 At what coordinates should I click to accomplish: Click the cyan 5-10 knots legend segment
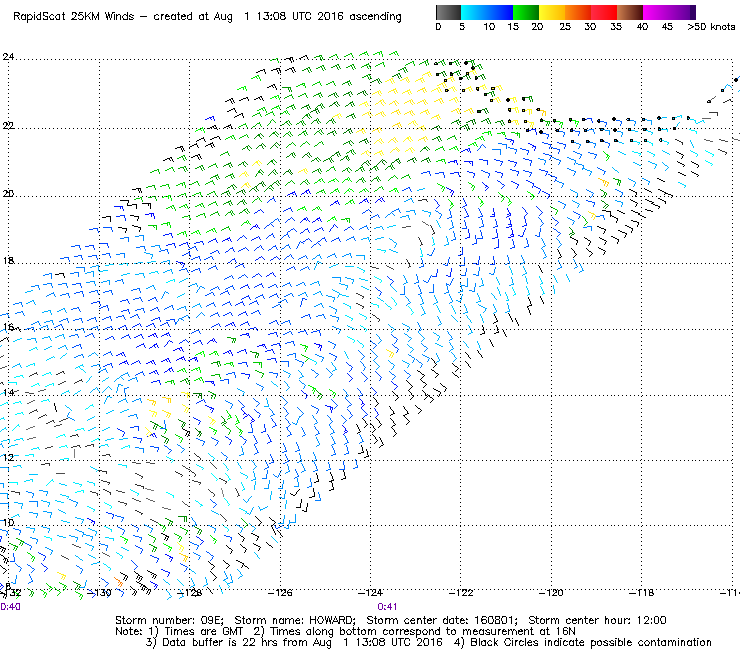[x=474, y=12]
